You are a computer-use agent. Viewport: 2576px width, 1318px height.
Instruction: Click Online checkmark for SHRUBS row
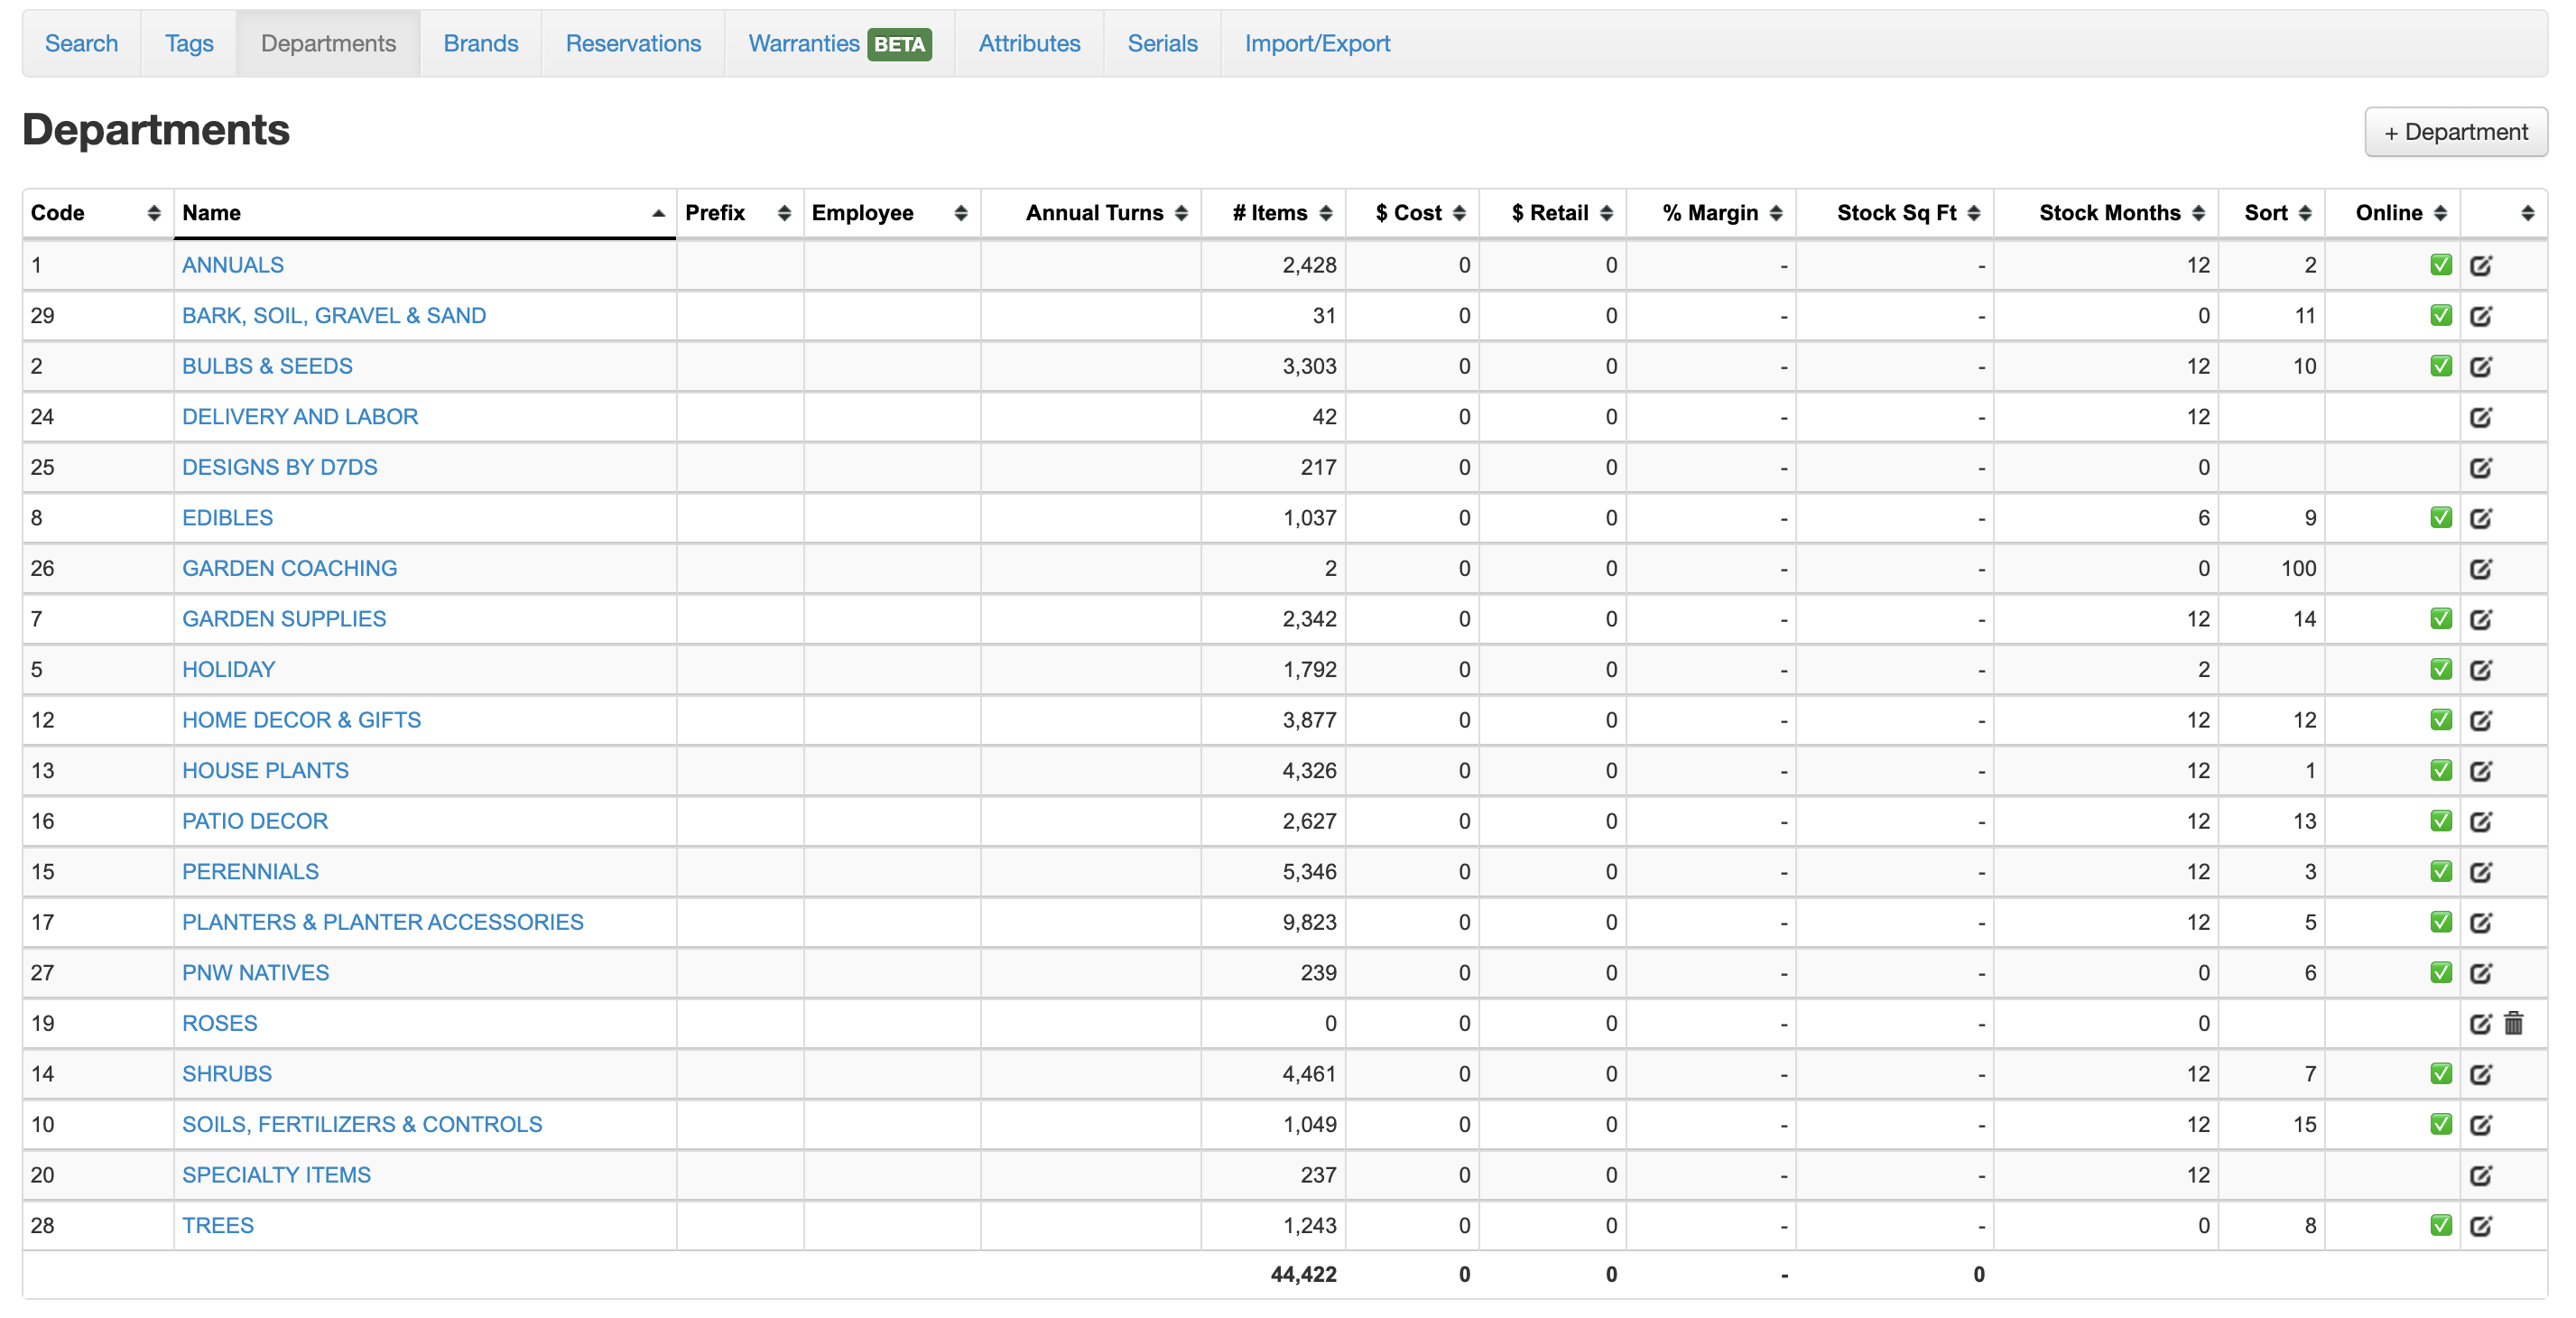pyautogui.click(x=2441, y=1074)
